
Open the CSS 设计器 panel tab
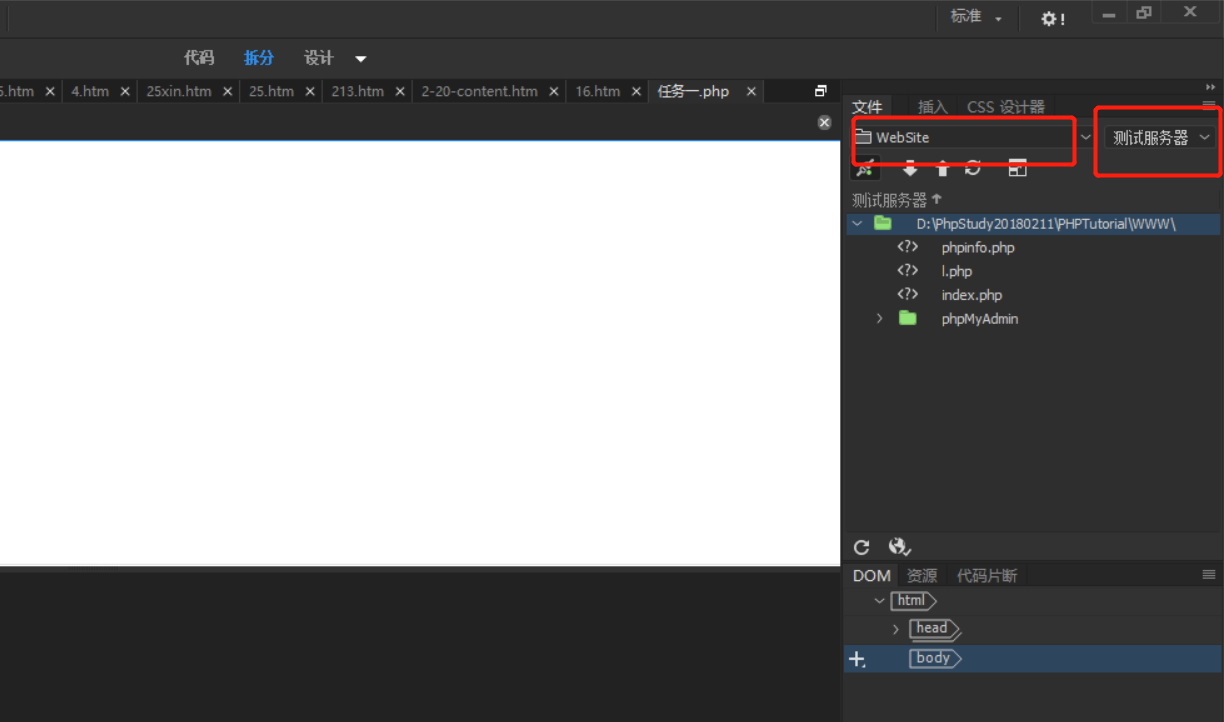point(1005,107)
